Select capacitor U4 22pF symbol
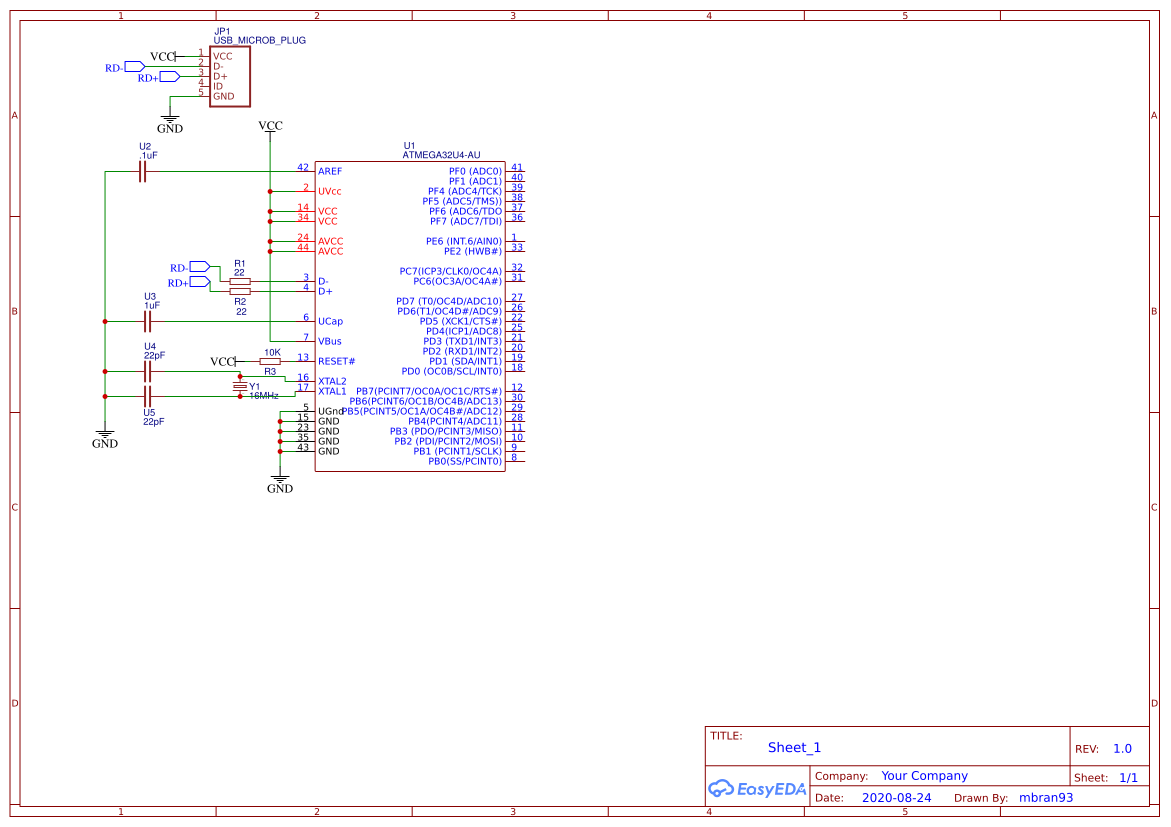The width and height of the screenshot is (1171, 827). pos(146,369)
